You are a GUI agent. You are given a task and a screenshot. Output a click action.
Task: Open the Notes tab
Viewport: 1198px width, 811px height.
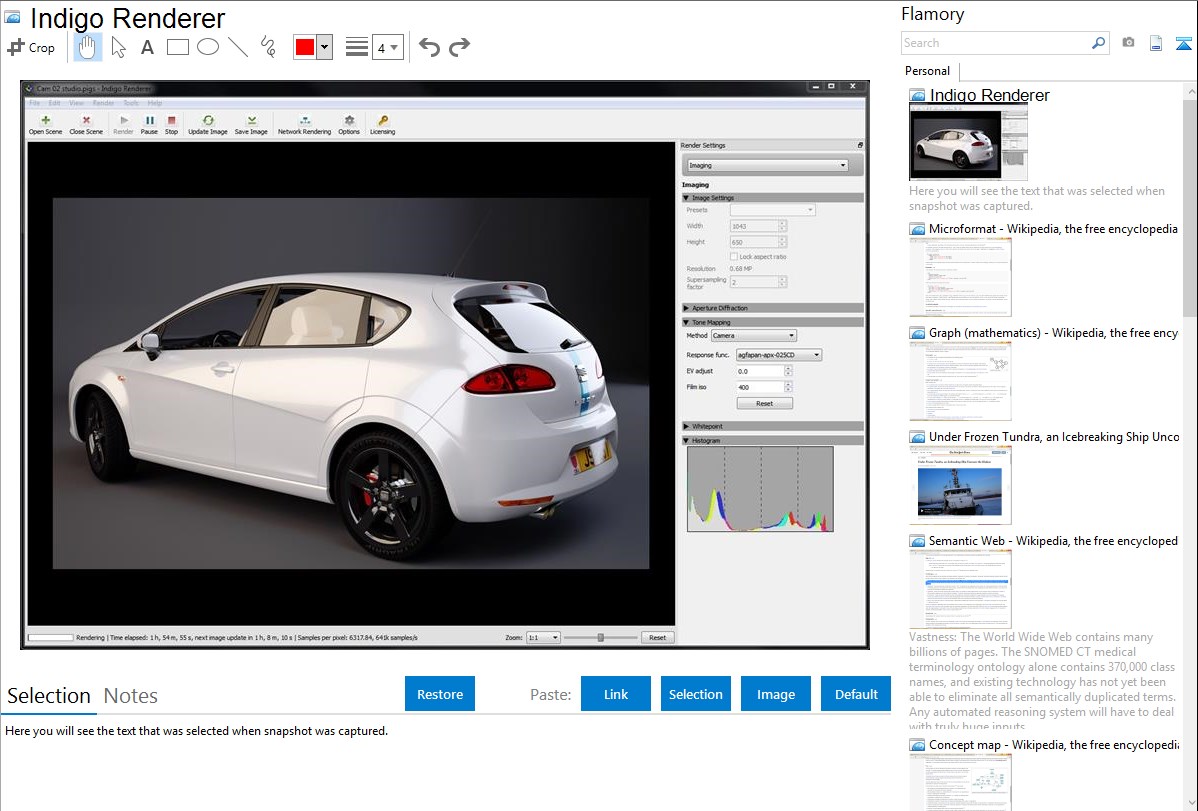(131, 696)
